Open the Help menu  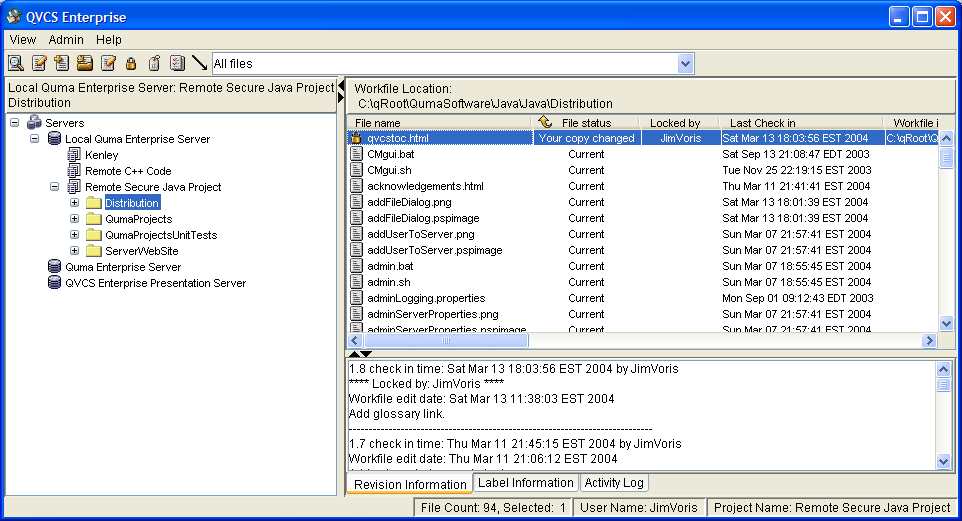coord(109,39)
